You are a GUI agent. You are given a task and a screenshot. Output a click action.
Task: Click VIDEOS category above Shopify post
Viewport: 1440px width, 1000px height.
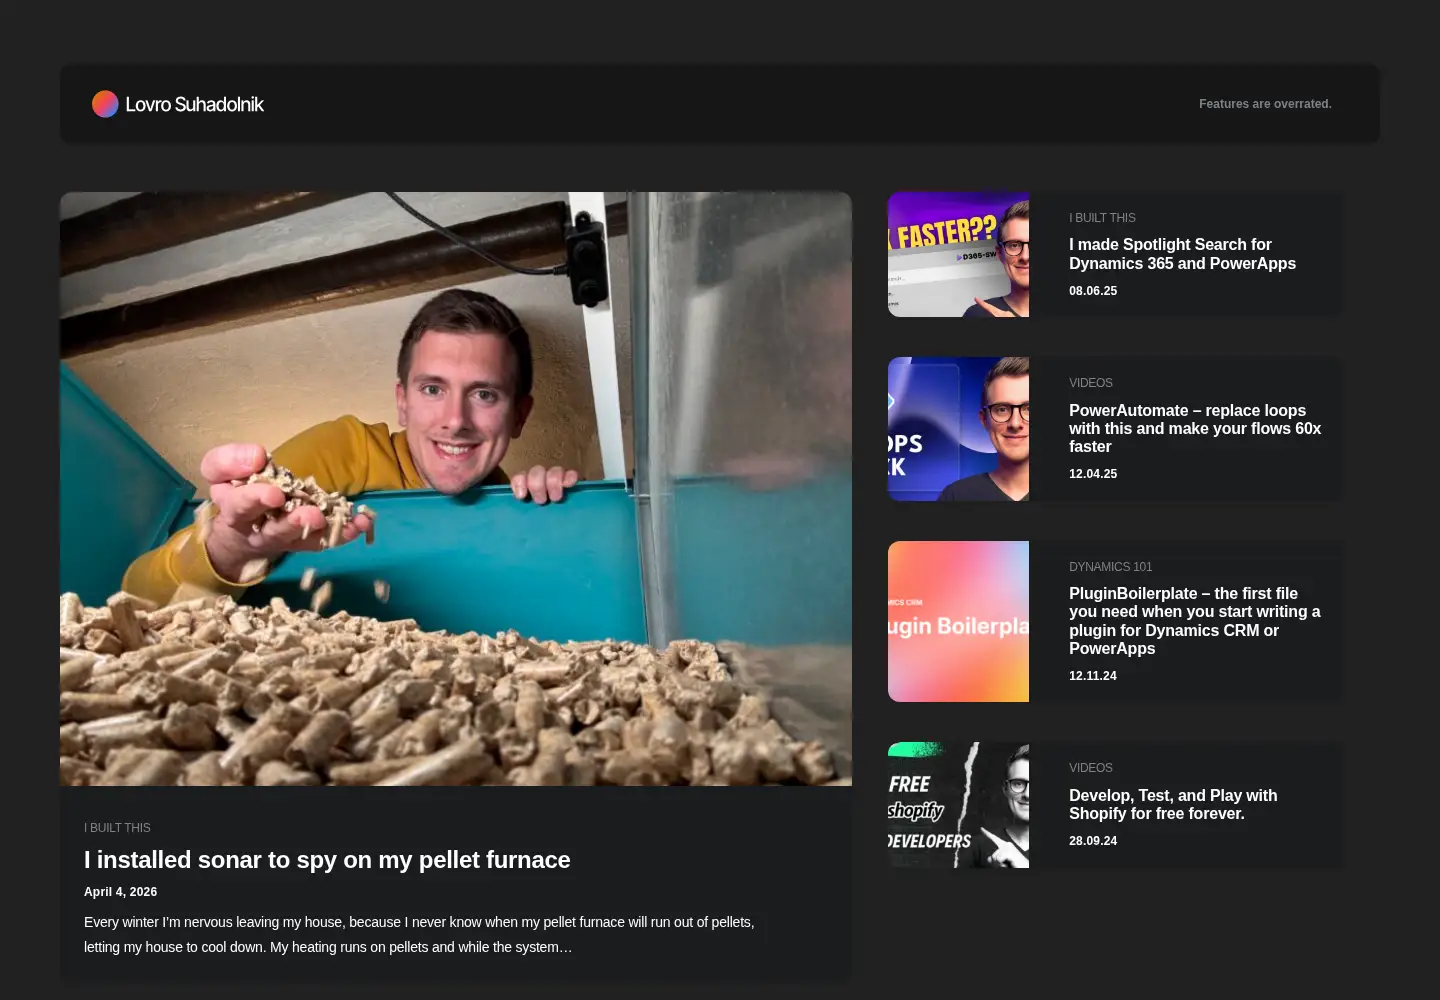click(1090, 768)
